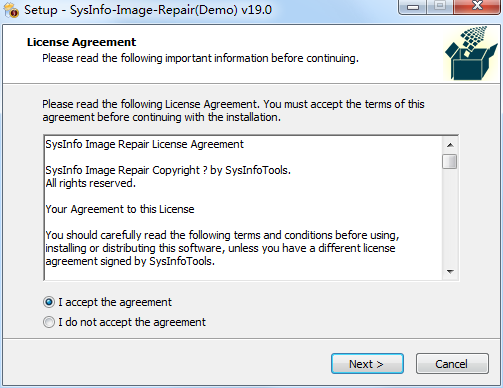Select the 'I do not accept the agreement' radio
503x388 pixels.
pos(49,322)
